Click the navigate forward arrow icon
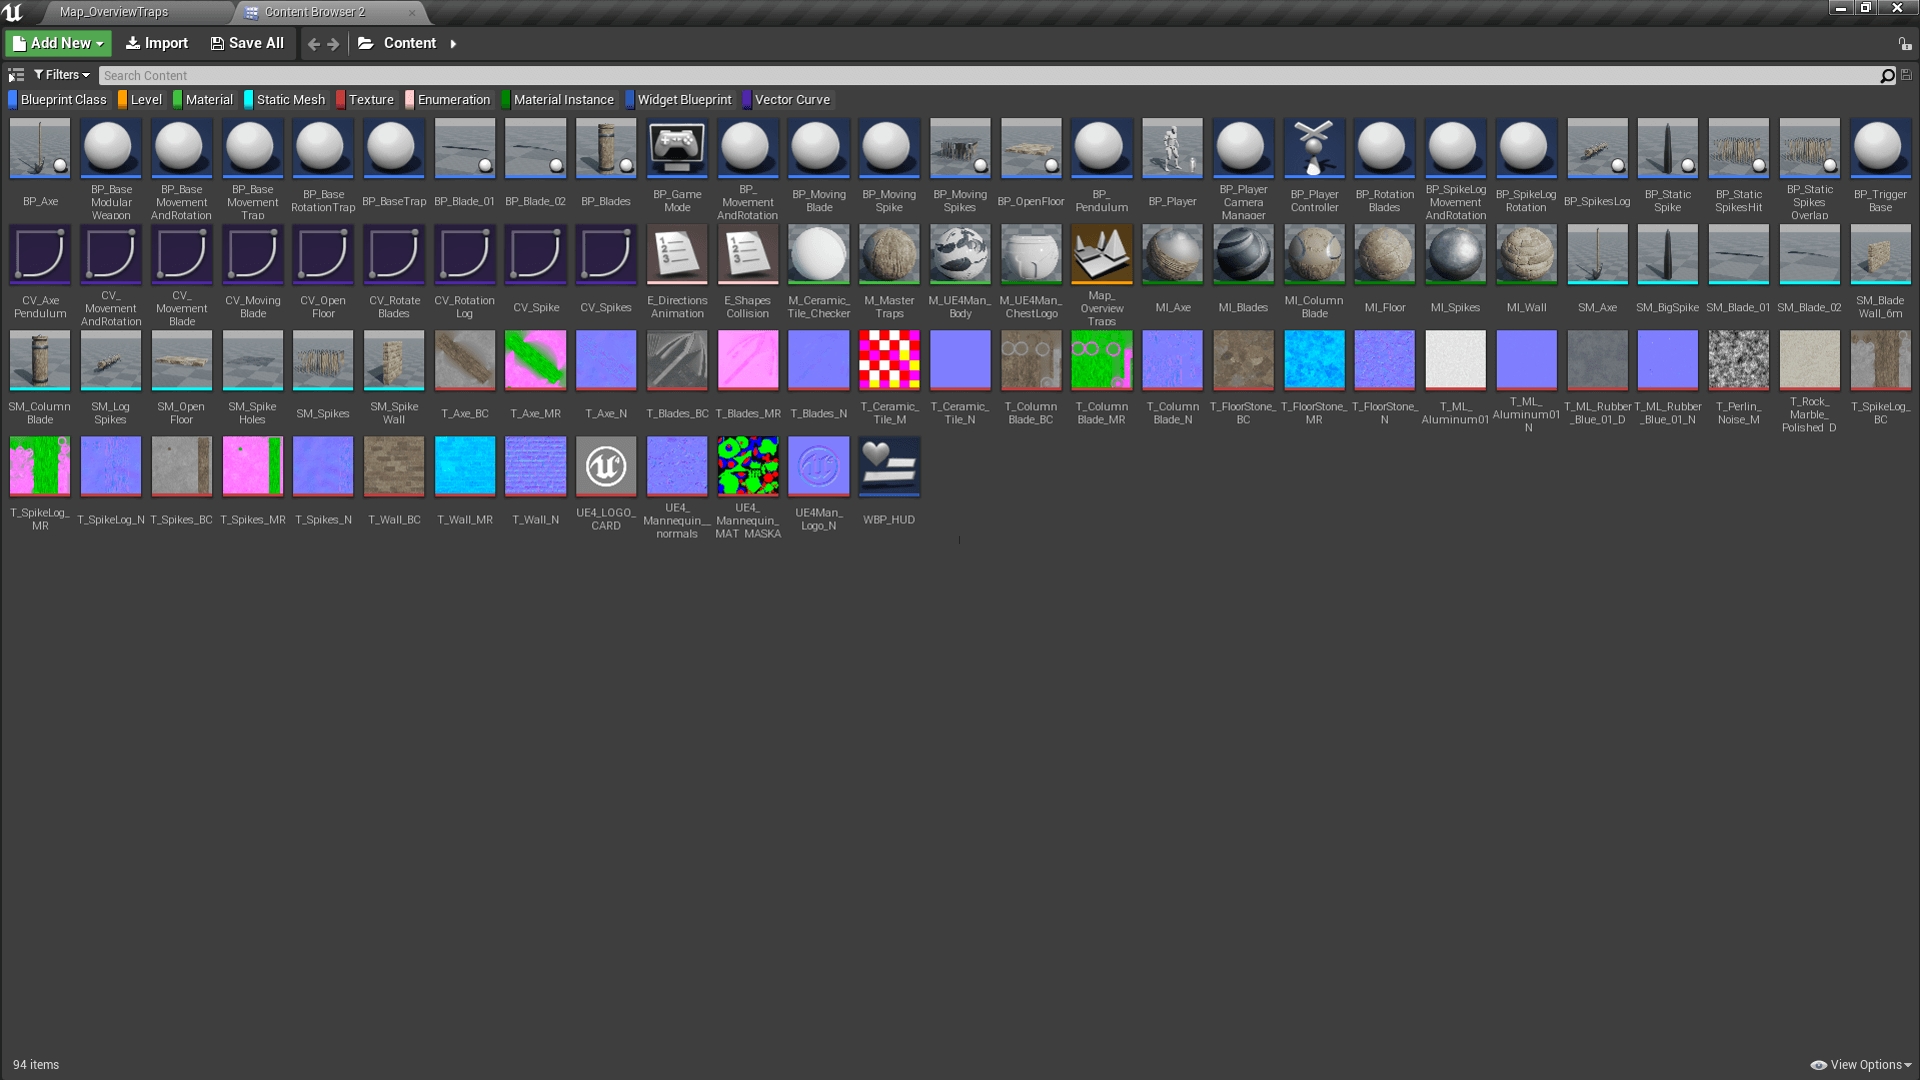This screenshot has width=1920, height=1080. (334, 44)
